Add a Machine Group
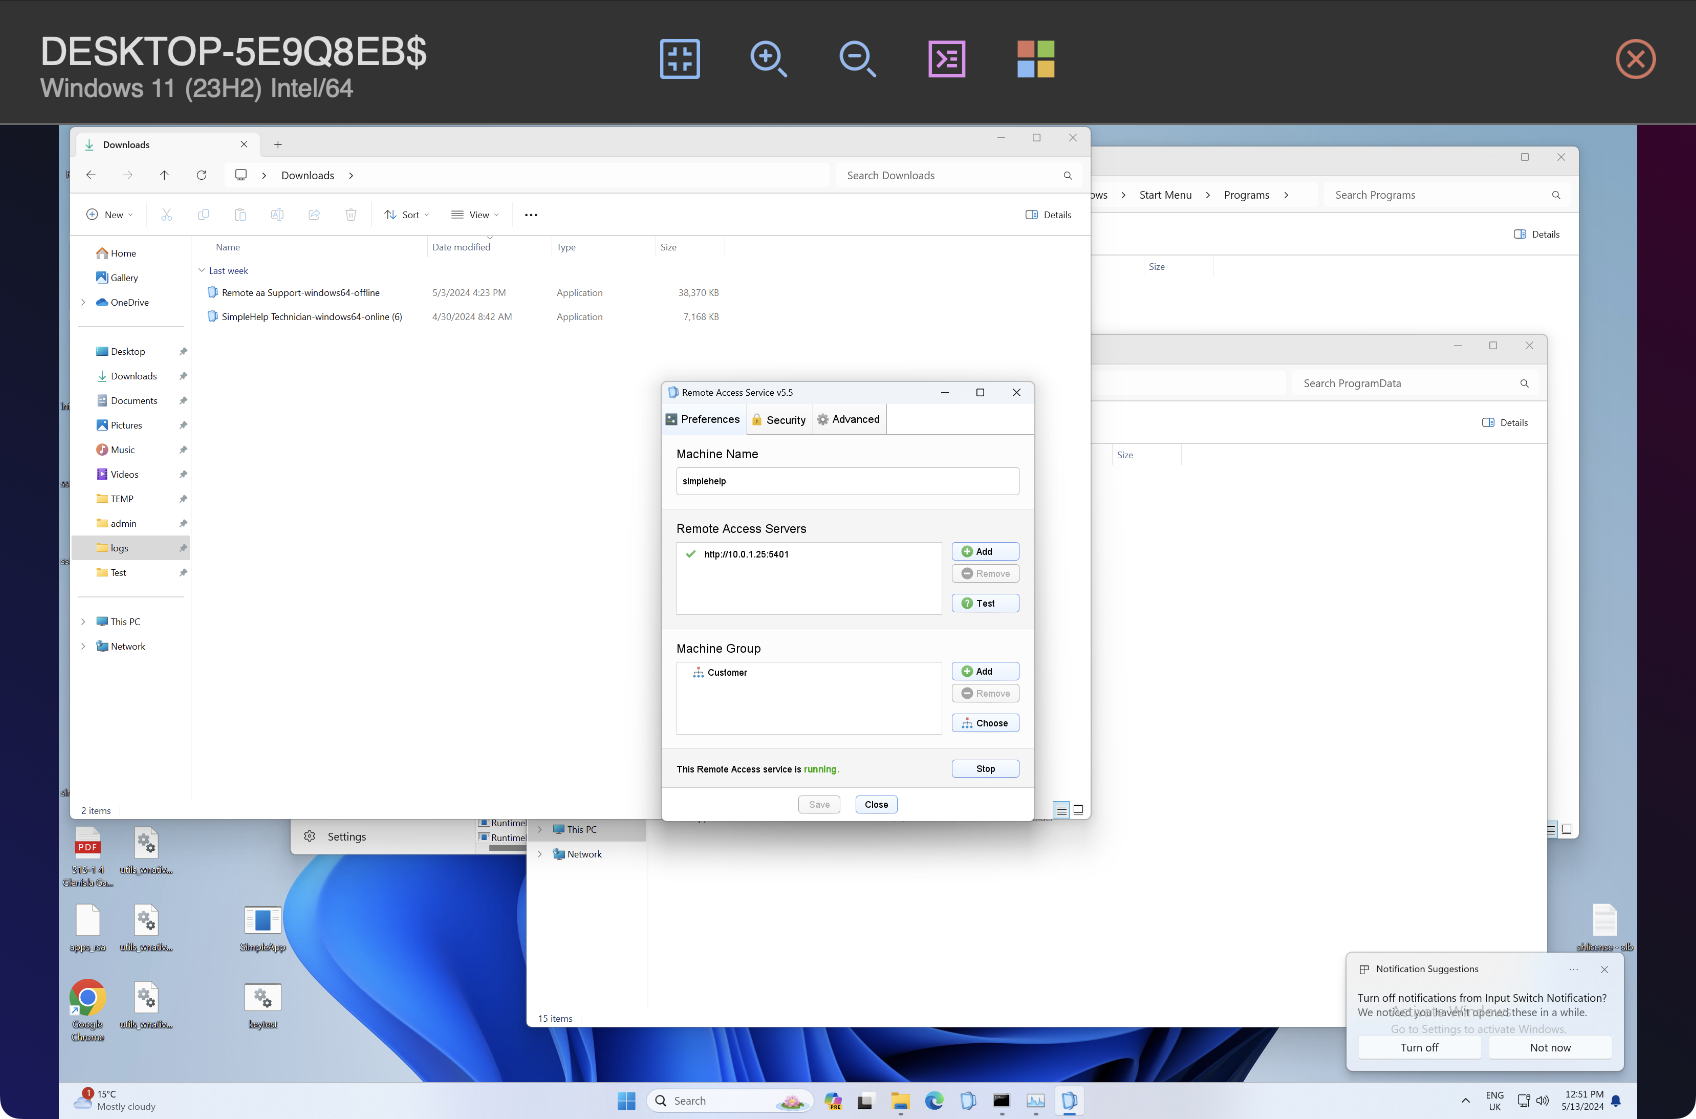This screenshot has width=1696, height=1119. click(986, 672)
